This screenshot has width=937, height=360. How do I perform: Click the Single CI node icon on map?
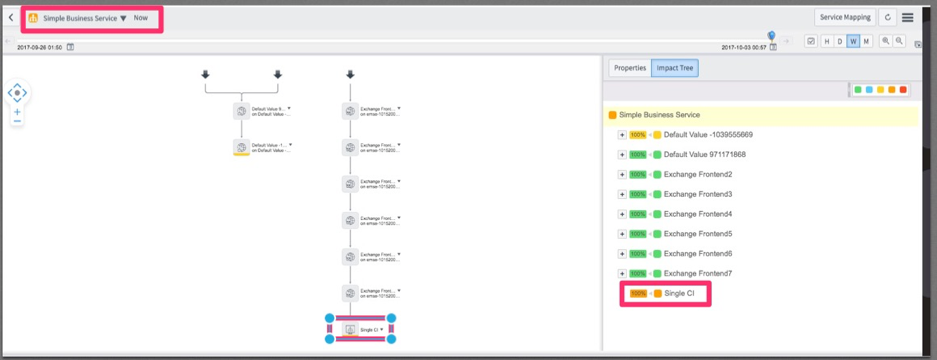pos(350,329)
